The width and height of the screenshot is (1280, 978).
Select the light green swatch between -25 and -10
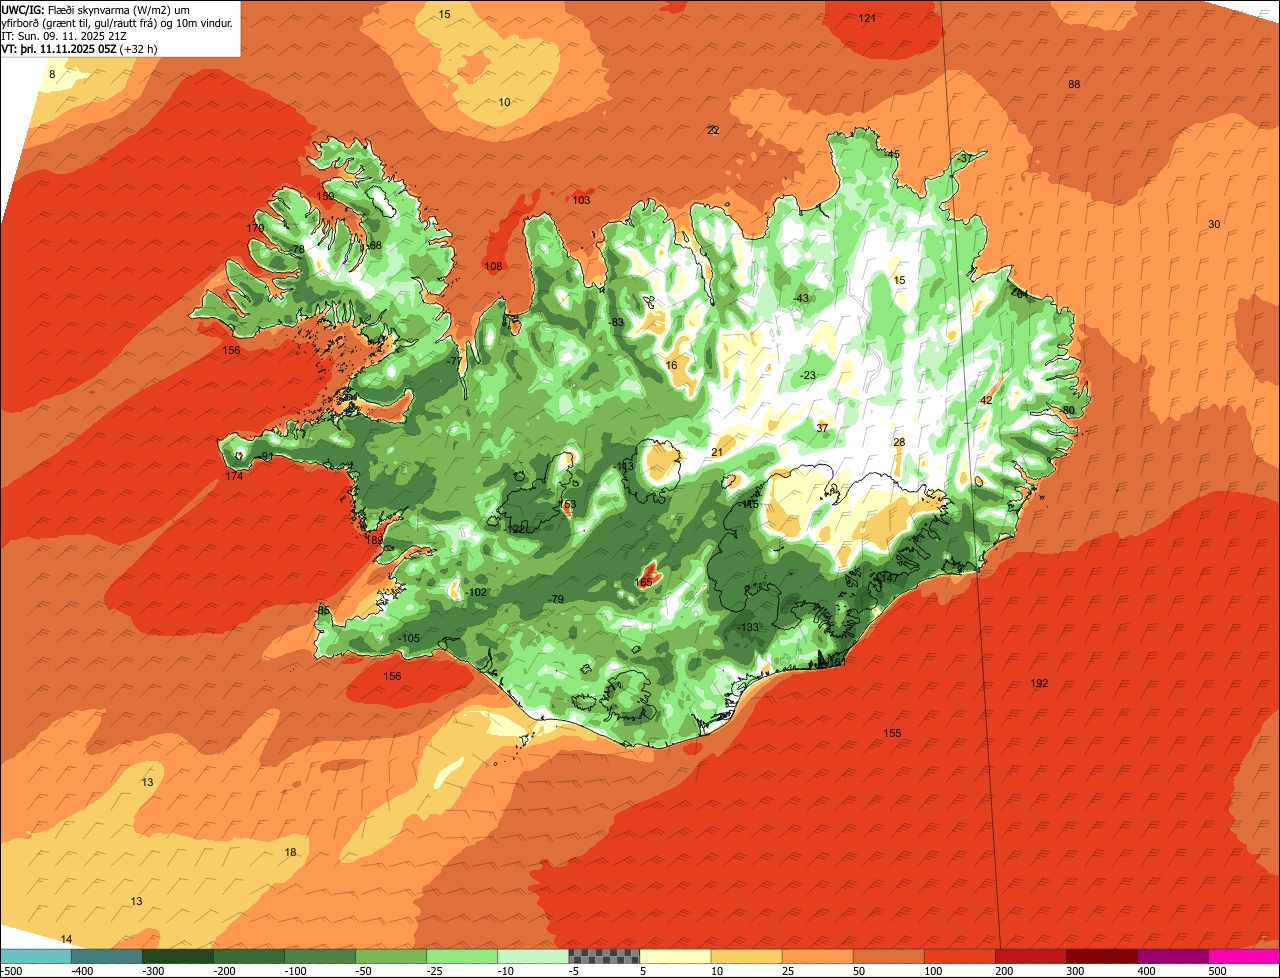coord(462,956)
